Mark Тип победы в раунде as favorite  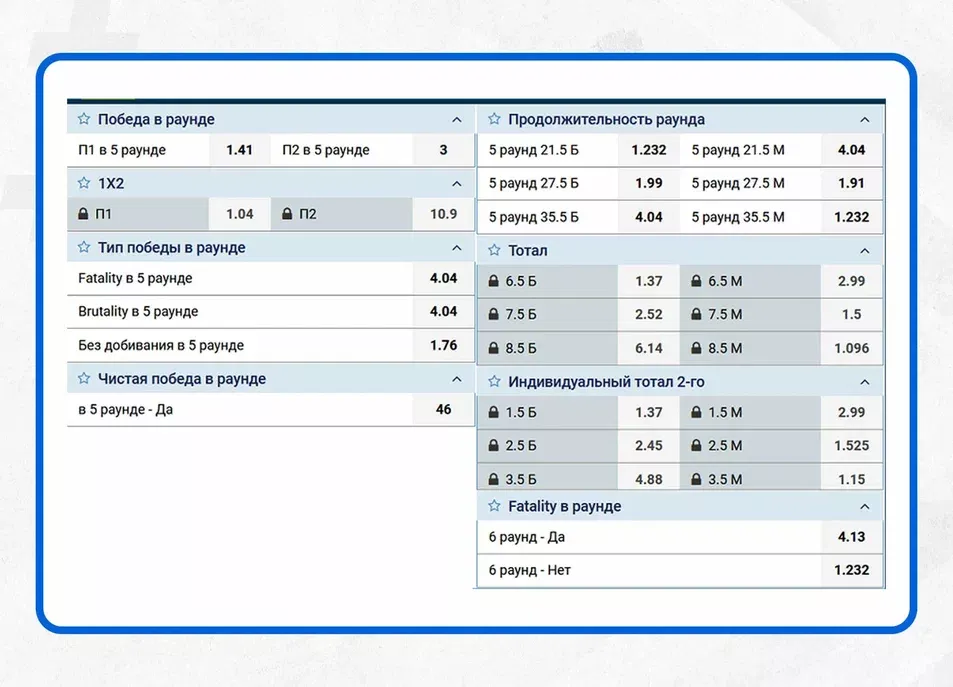(84, 247)
